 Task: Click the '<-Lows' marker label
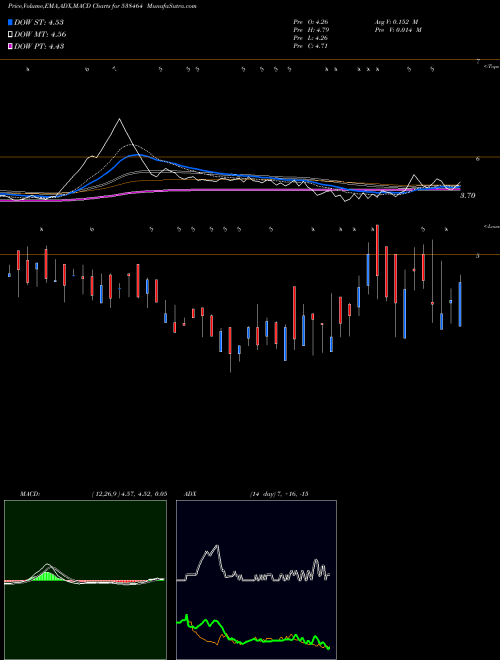point(491,227)
